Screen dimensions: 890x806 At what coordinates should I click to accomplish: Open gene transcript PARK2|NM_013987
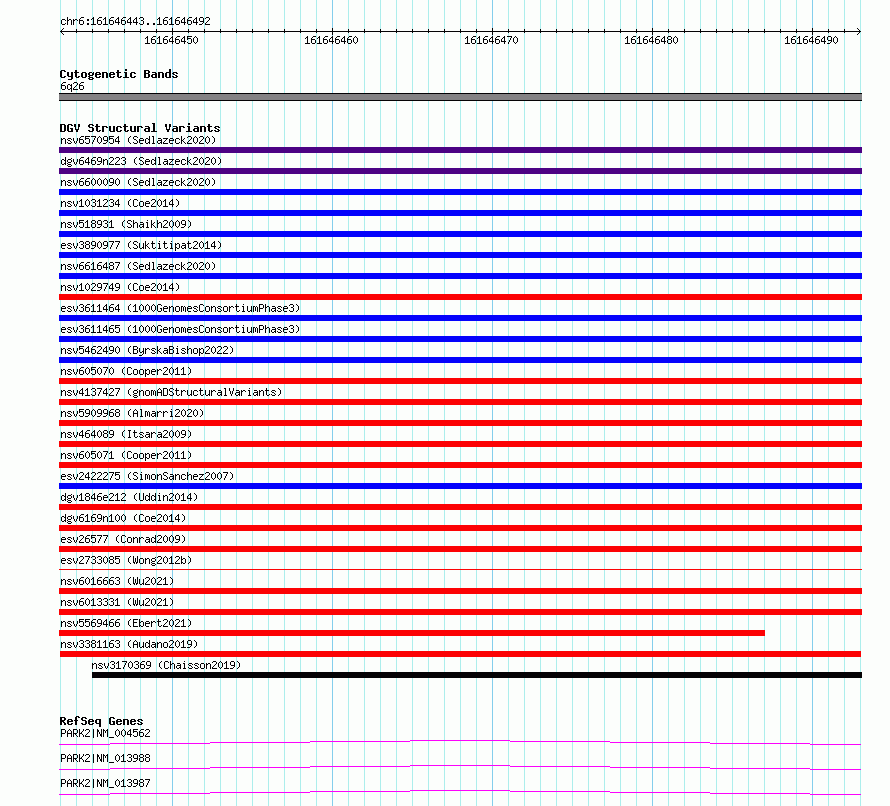tap(106, 783)
